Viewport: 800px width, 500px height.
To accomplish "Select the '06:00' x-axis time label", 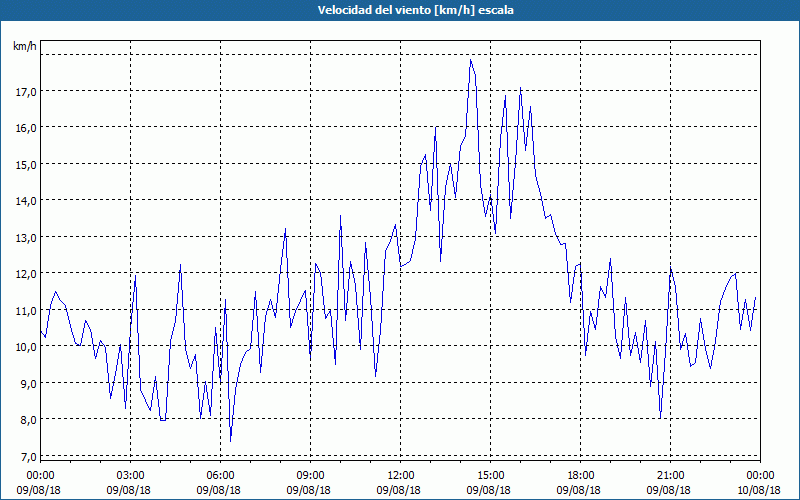I will click(x=220, y=476).
